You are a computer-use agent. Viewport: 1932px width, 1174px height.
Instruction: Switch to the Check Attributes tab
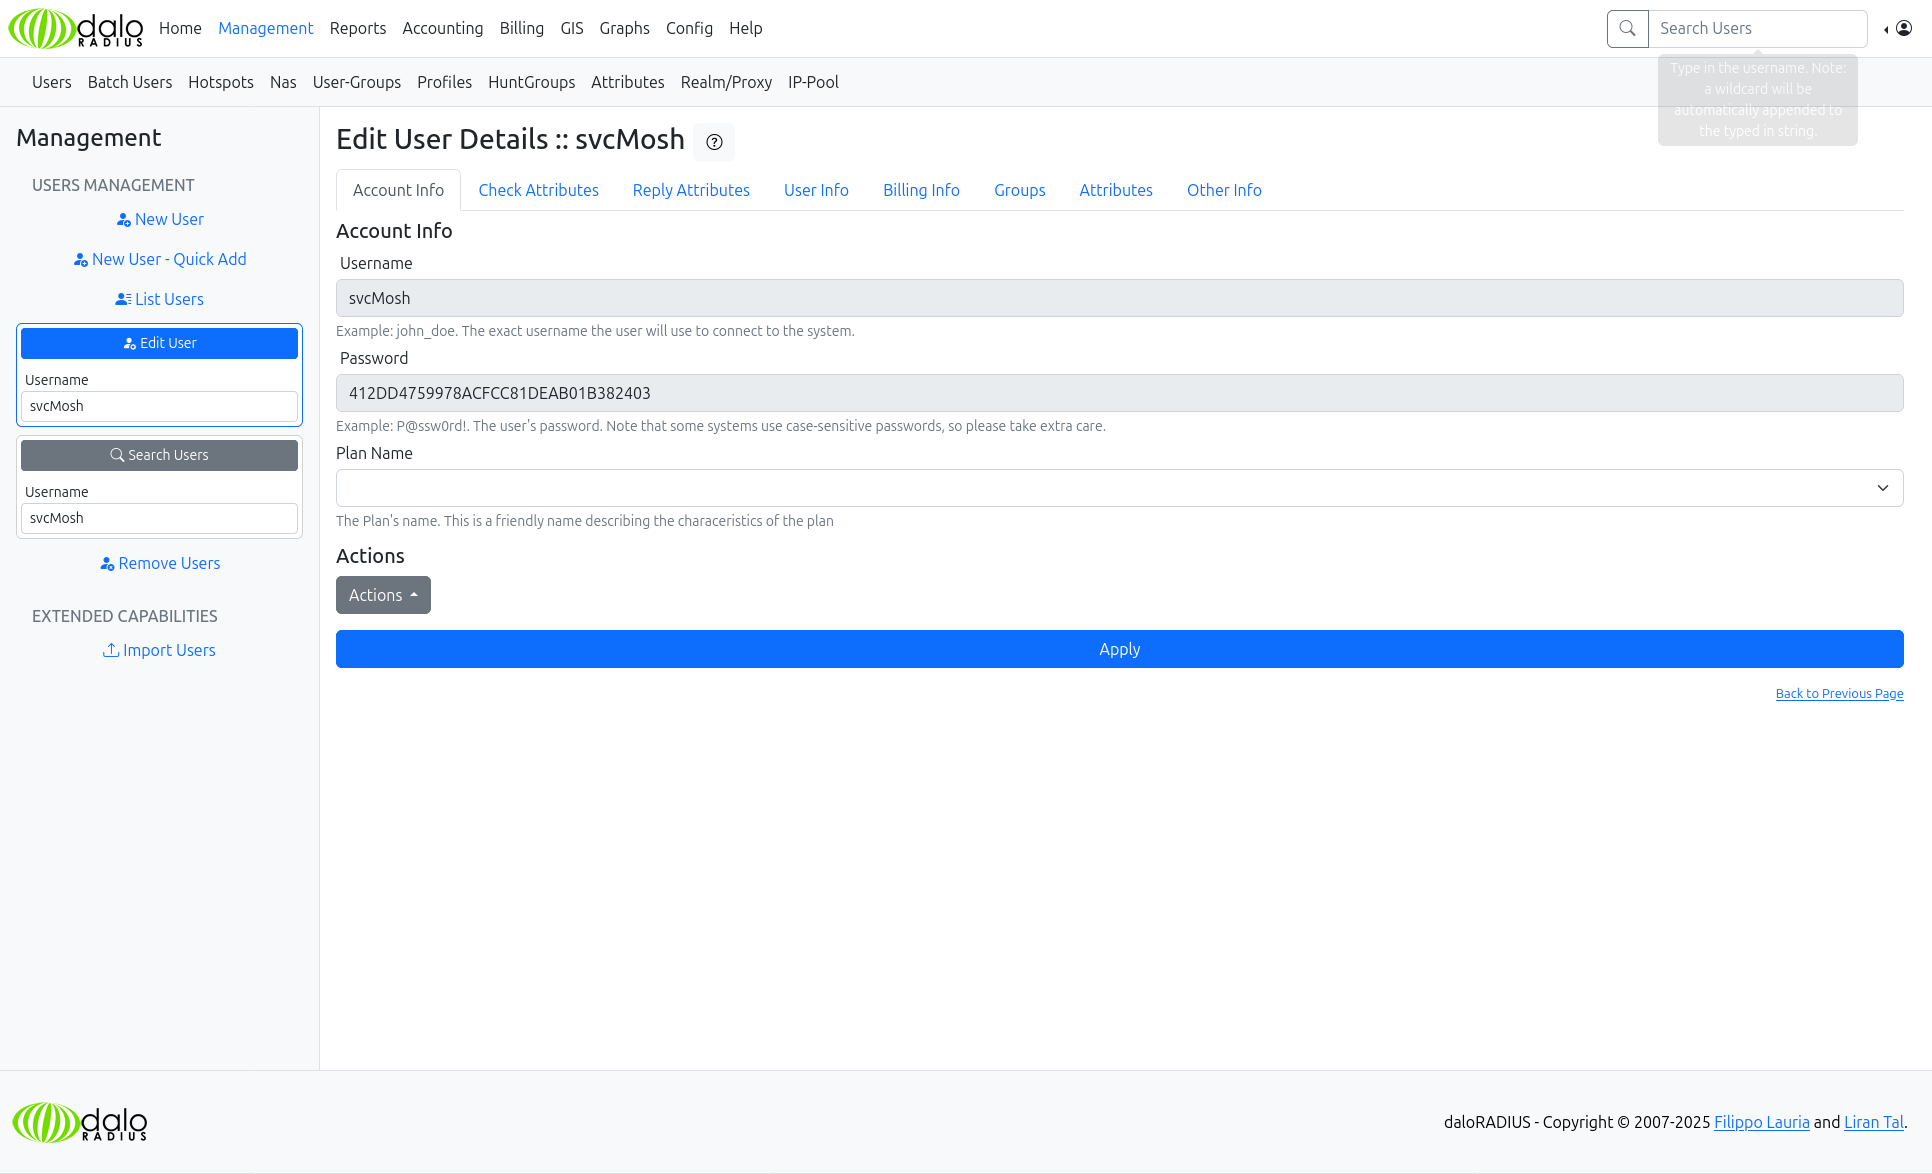pyautogui.click(x=538, y=190)
